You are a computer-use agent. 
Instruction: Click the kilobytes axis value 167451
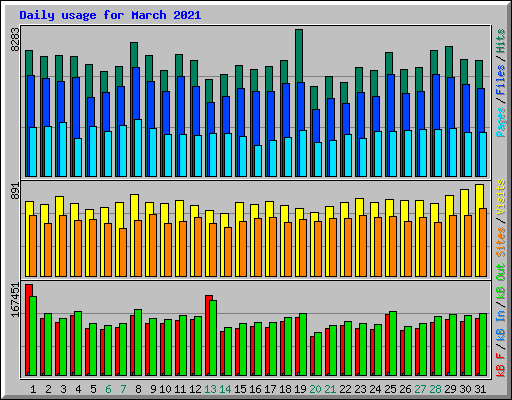coord(15,300)
